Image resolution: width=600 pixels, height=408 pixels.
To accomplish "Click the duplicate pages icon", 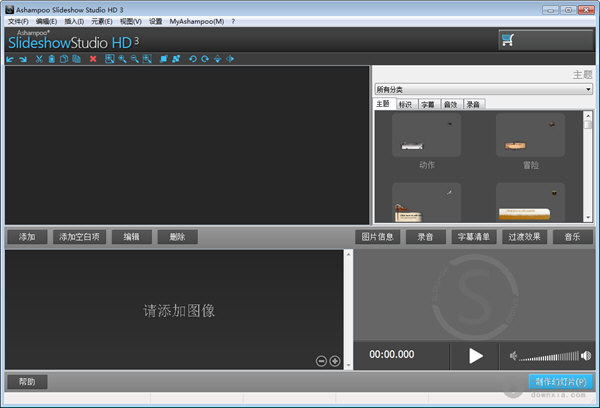I will coord(77,59).
